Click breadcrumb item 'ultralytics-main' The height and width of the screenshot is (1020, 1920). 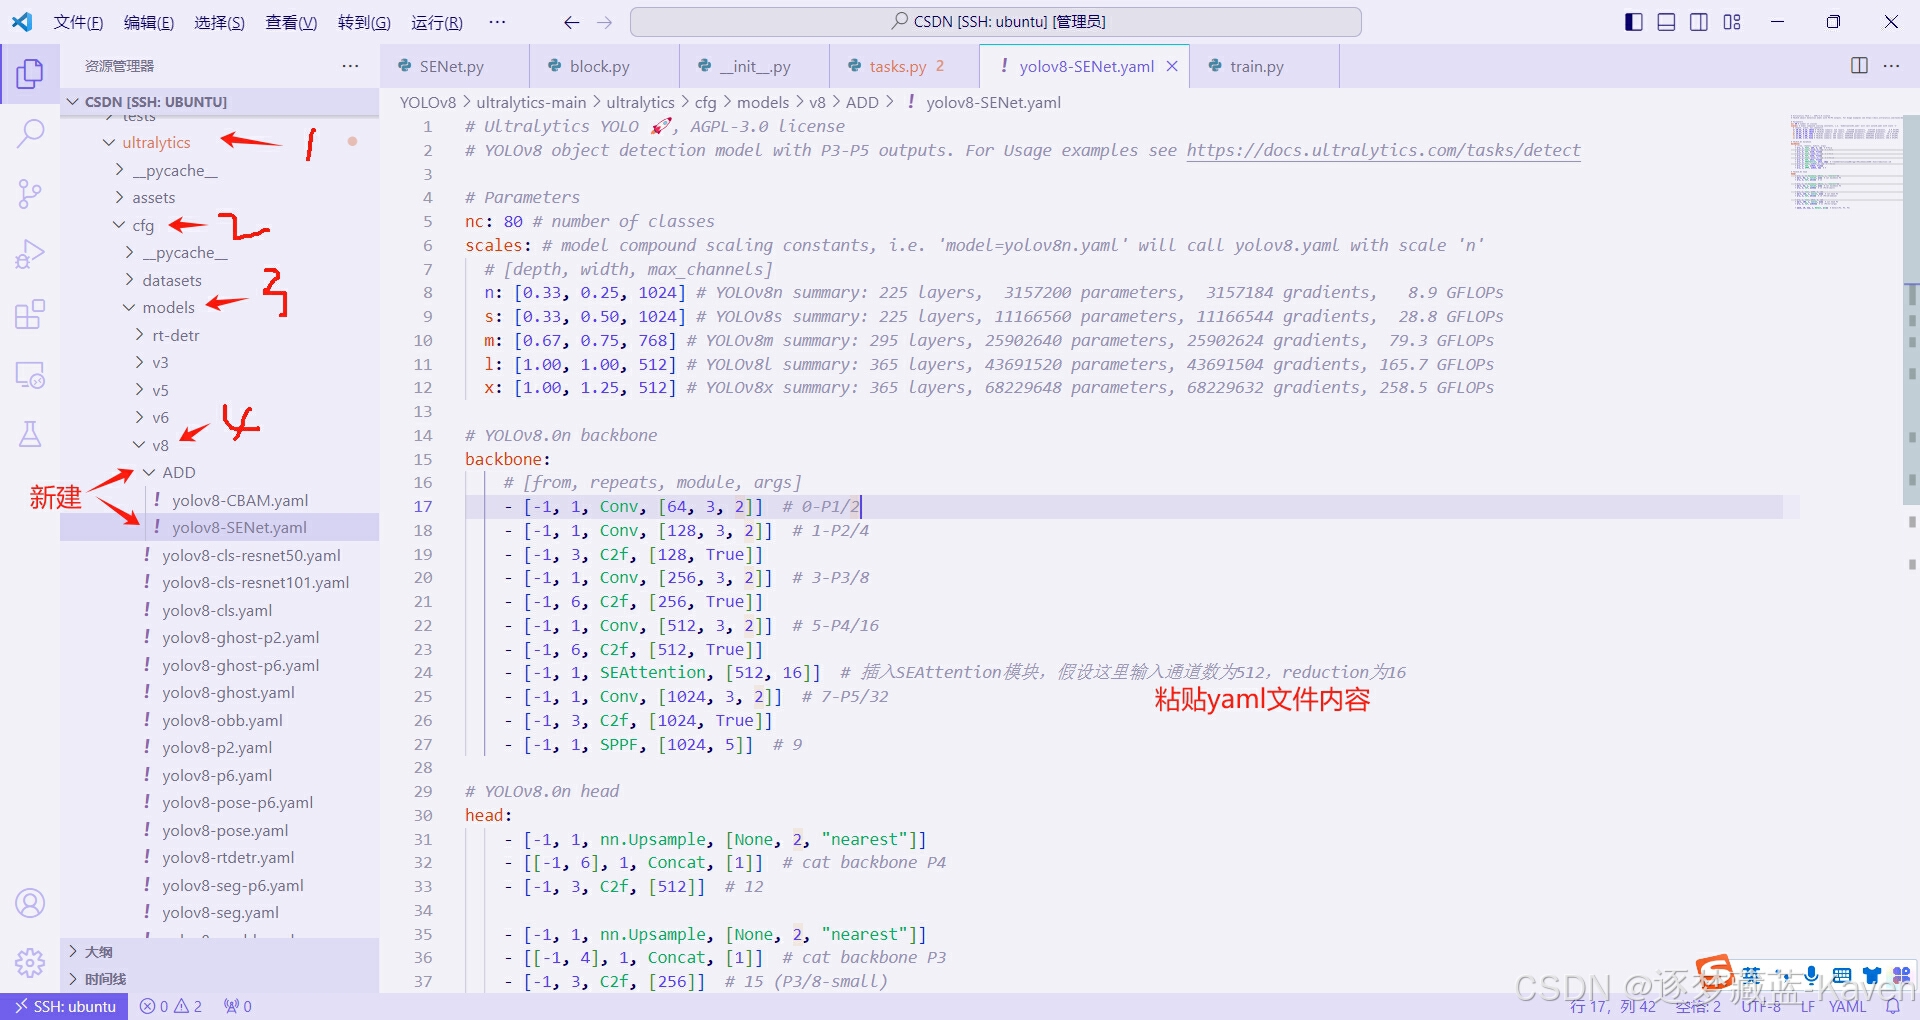(531, 102)
